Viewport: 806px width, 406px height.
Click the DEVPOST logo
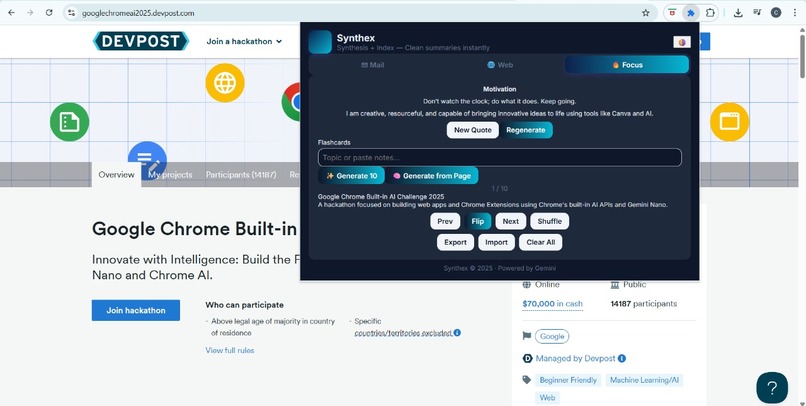click(141, 41)
